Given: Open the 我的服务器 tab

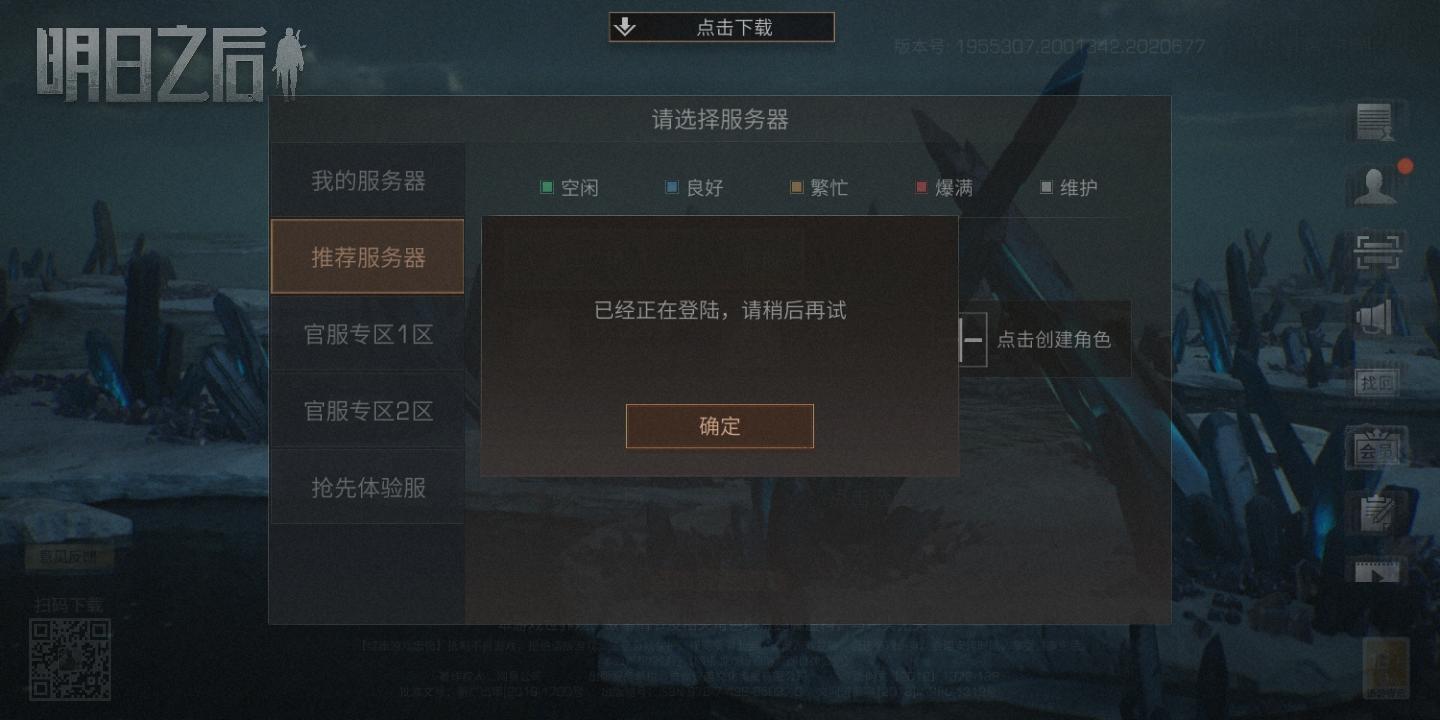Looking at the screenshot, I should [x=368, y=181].
